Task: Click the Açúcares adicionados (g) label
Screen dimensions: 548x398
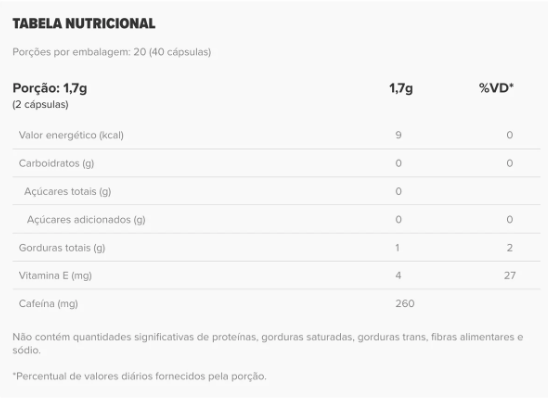Action: (x=86, y=219)
